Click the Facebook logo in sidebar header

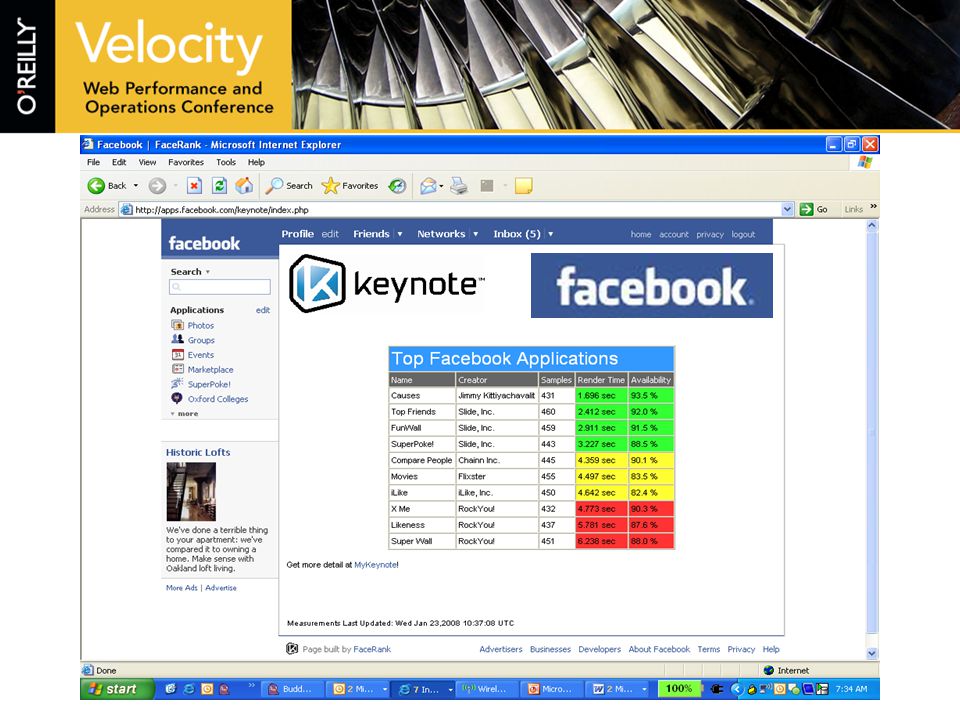point(204,244)
